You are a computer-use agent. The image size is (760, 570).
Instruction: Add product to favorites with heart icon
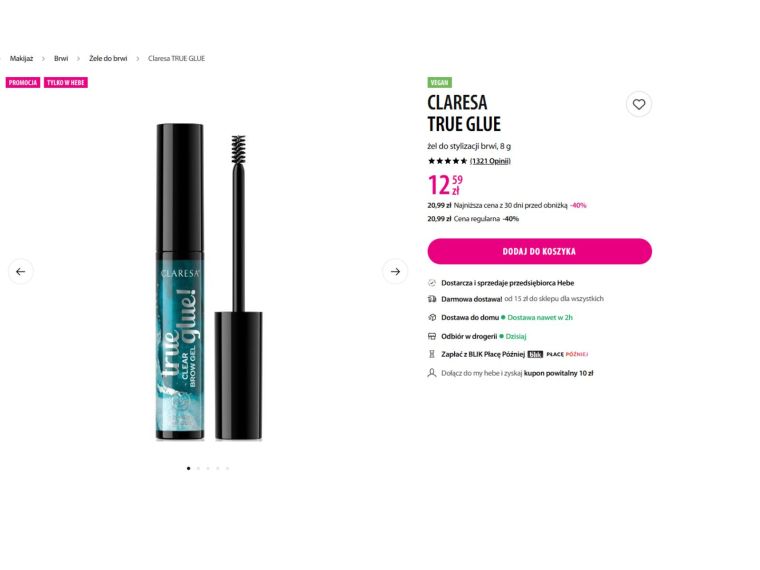point(638,104)
